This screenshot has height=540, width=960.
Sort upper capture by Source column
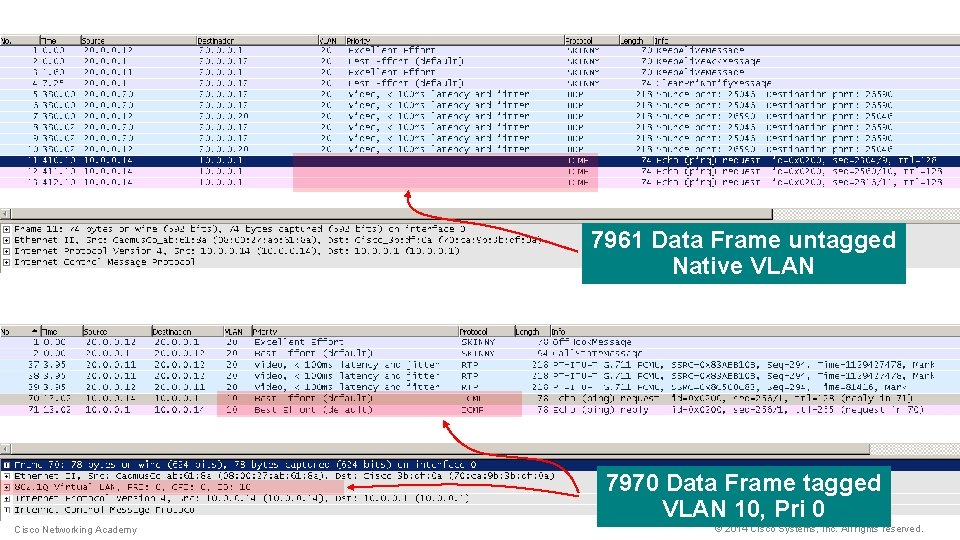138,40
